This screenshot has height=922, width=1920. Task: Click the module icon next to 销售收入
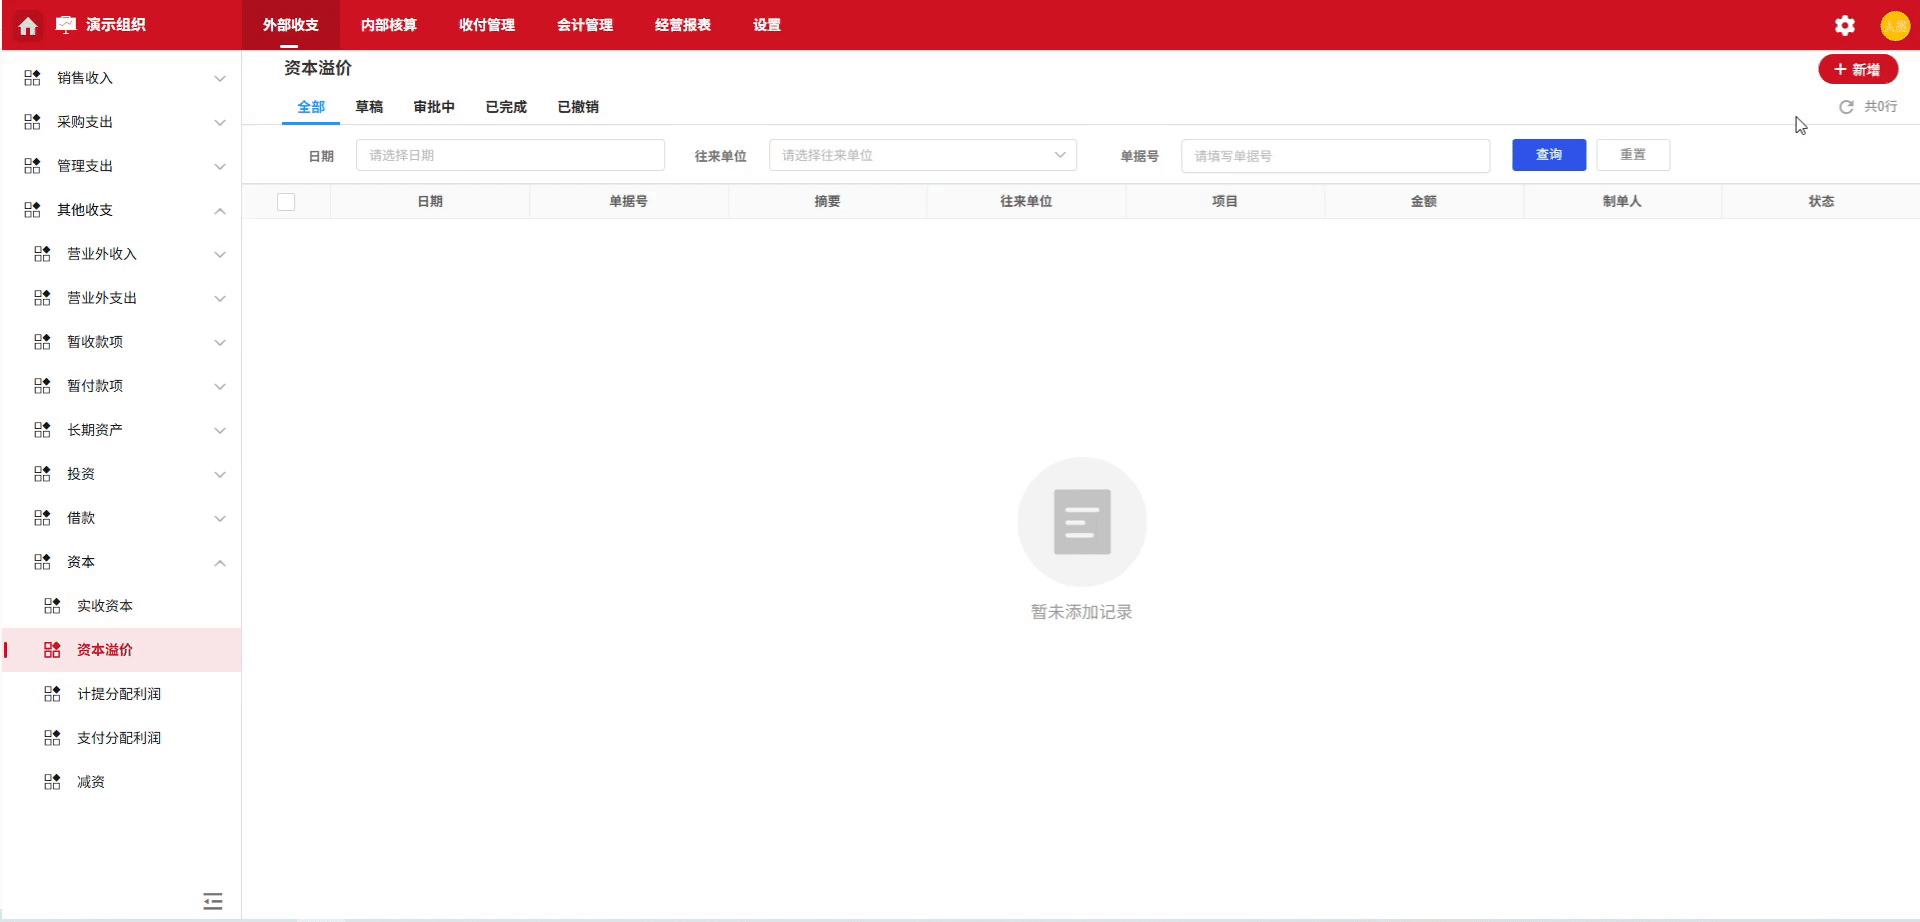click(x=31, y=77)
